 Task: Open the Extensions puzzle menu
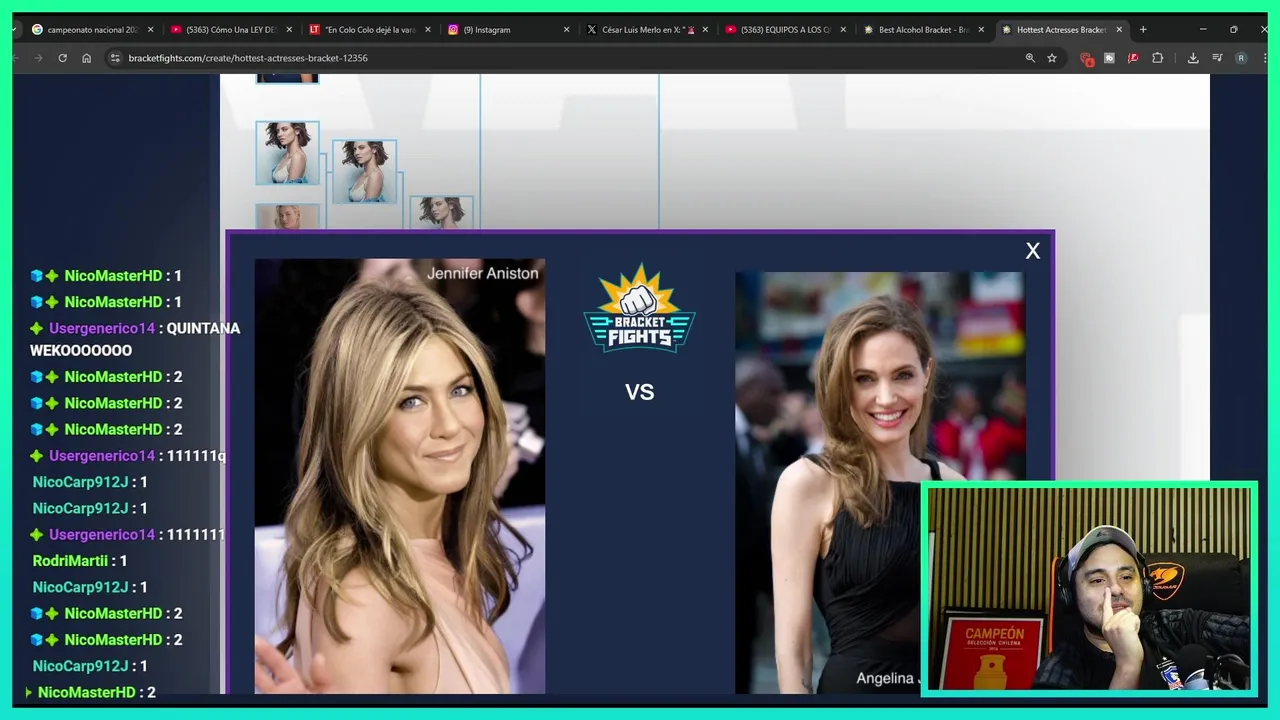point(1158,58)
